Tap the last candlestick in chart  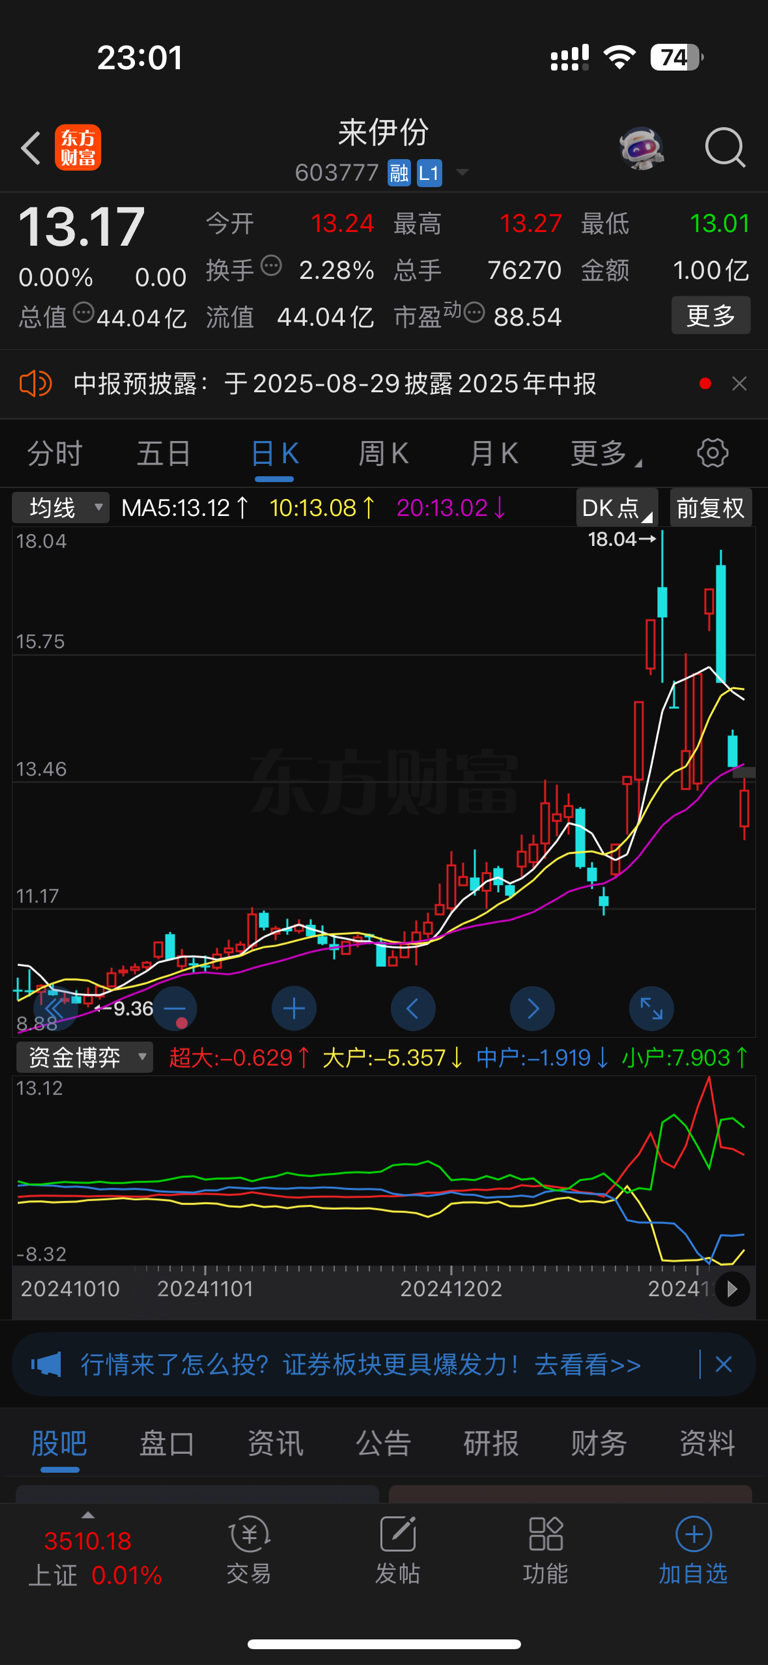[x=745, y=808]
